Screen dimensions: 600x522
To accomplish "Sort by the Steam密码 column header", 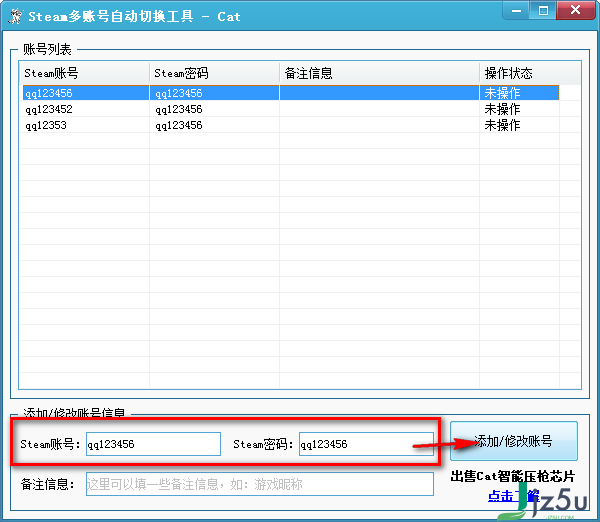I will coord(214,73).
